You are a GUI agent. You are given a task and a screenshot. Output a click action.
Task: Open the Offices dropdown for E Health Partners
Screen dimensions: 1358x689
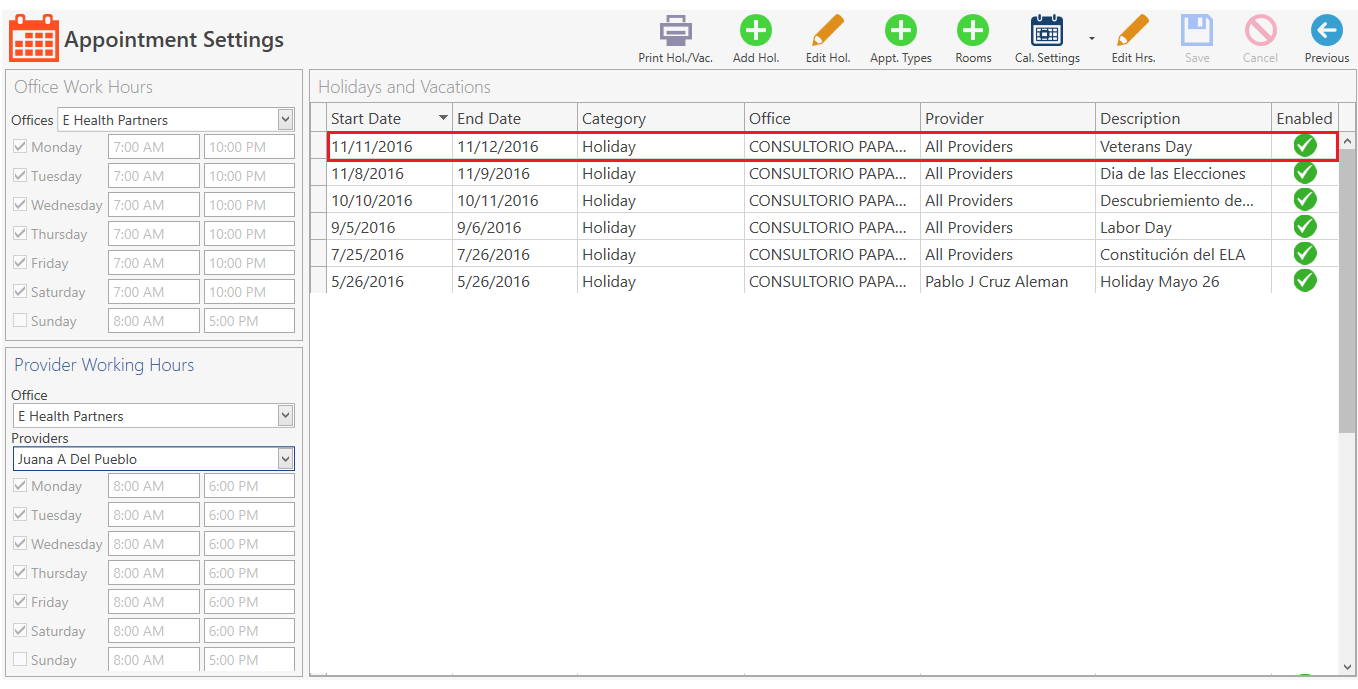287,119
